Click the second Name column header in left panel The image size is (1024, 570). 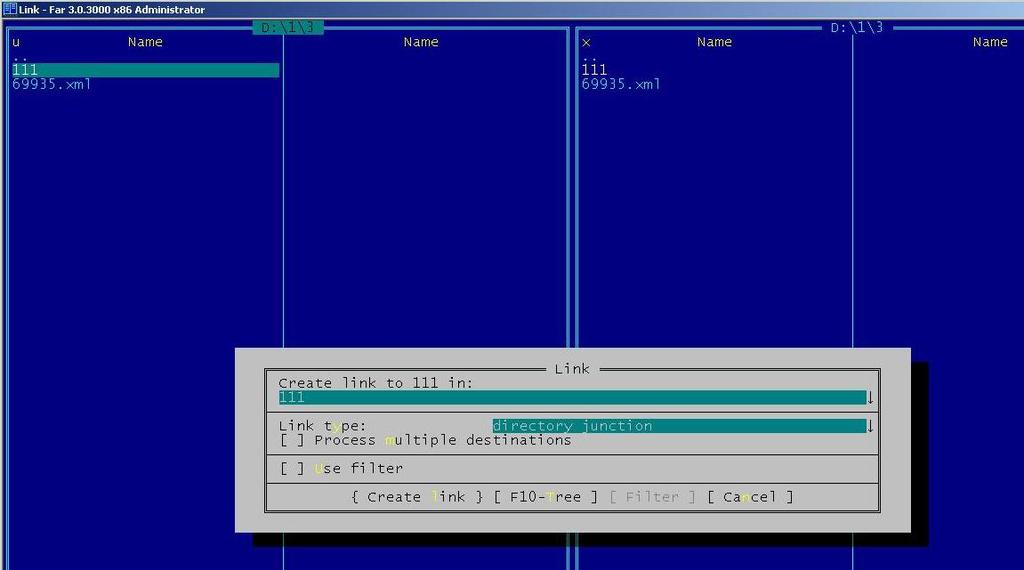[x=421, y=42]
